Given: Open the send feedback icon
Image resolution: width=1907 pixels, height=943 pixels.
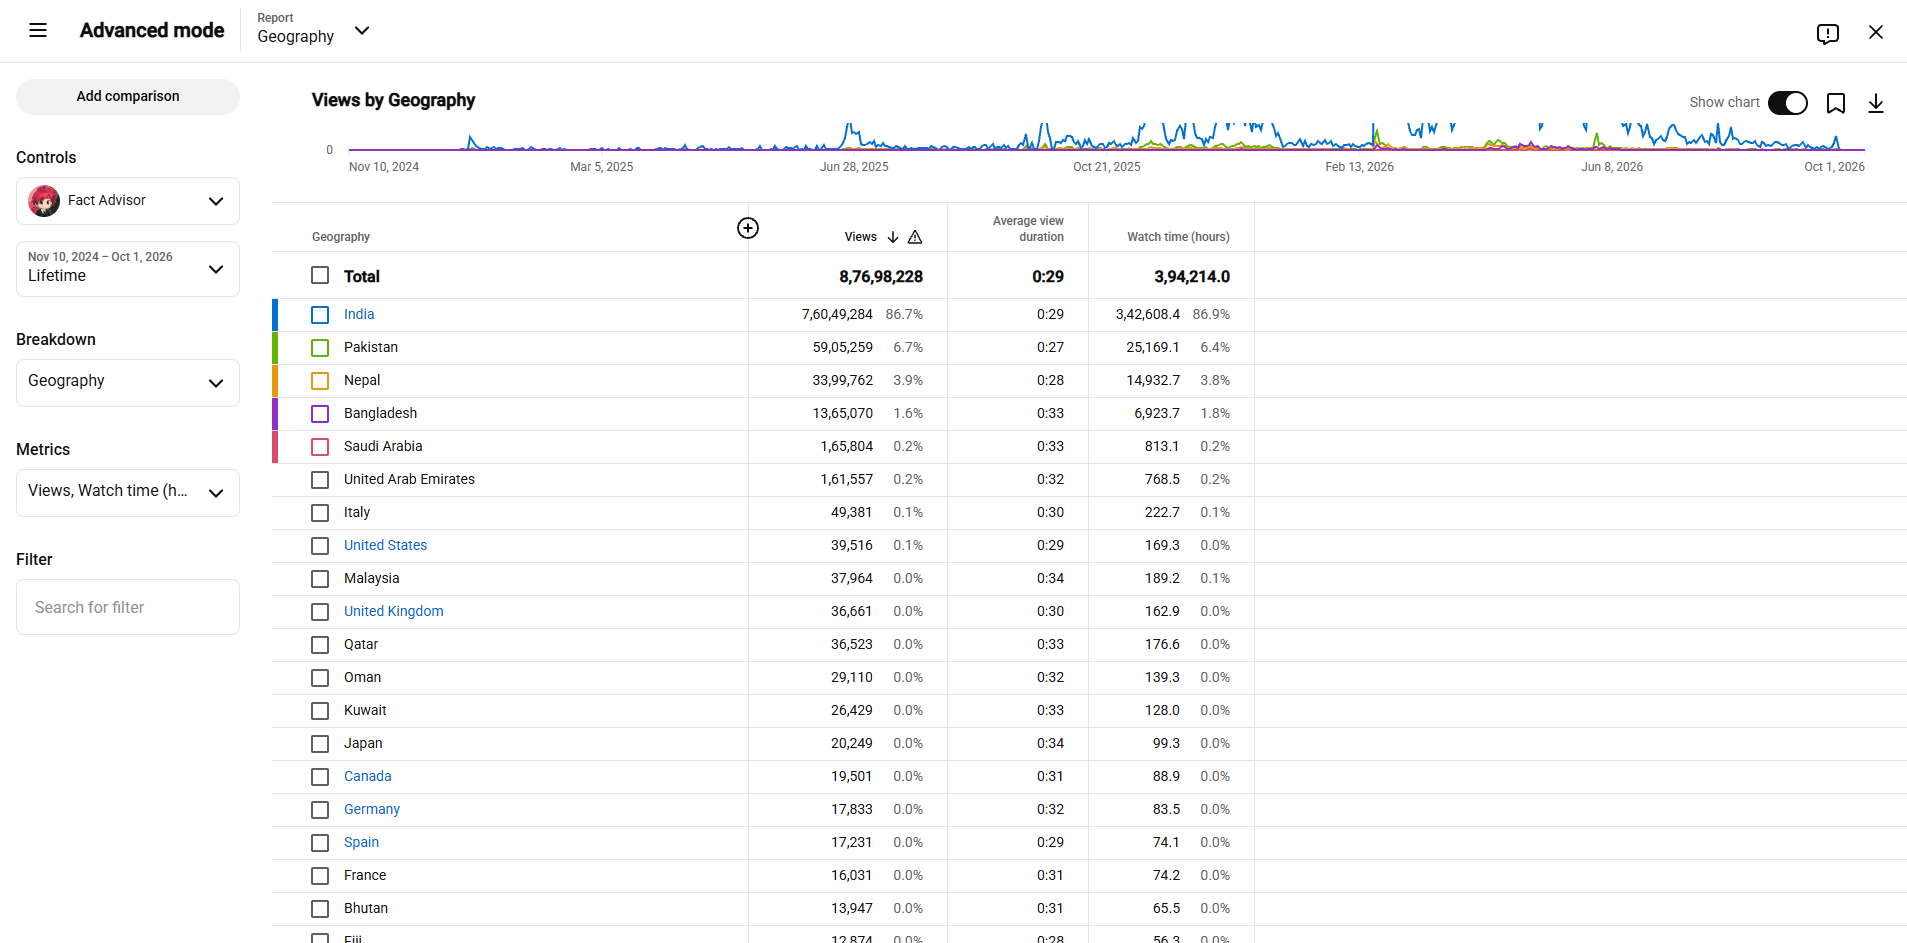Looking at the screenshot, I should tap(1828, 33).
